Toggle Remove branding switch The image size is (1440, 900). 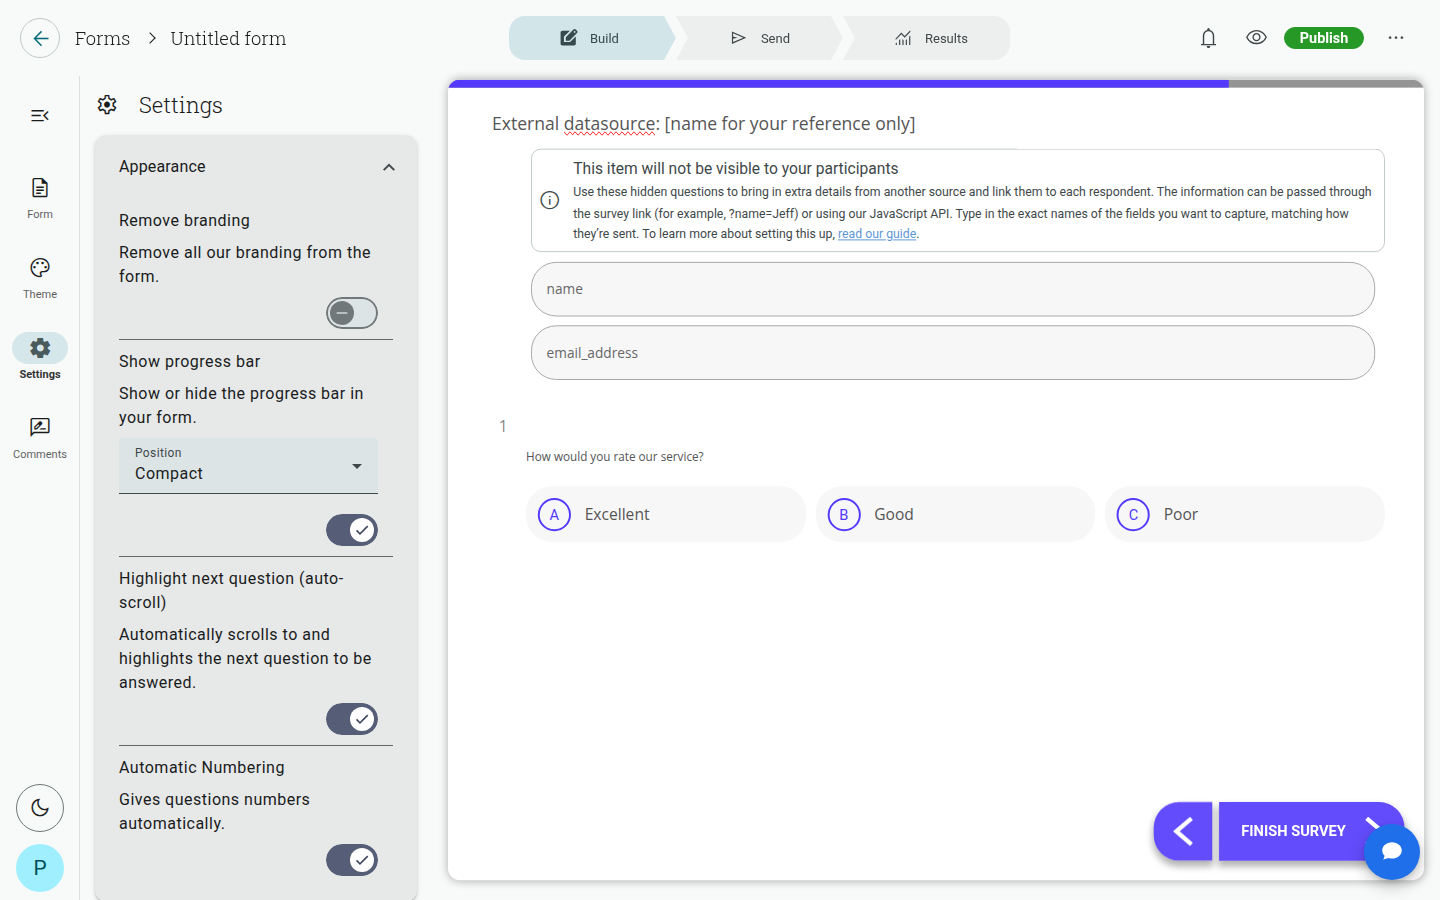point(352,313)
